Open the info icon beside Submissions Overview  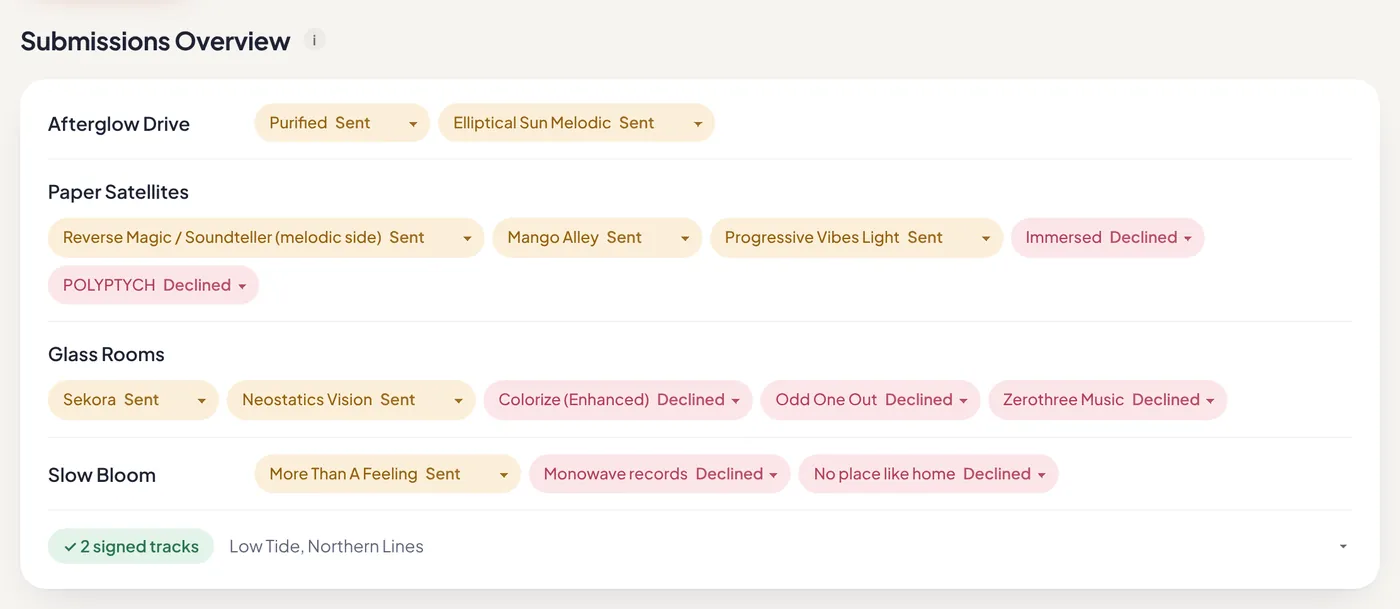315,41
